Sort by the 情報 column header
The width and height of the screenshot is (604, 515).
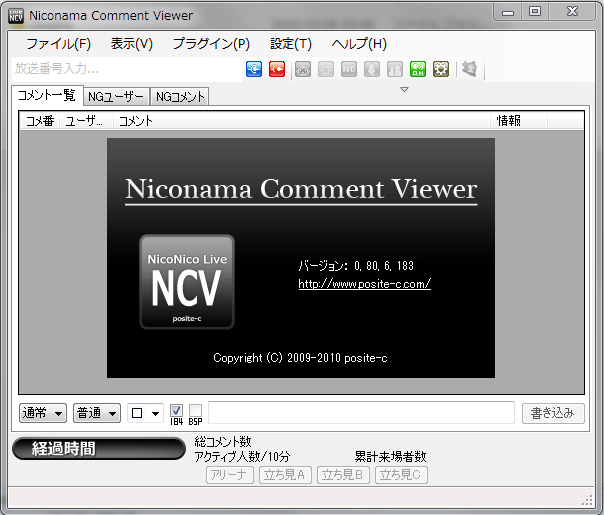click(519, 121)
